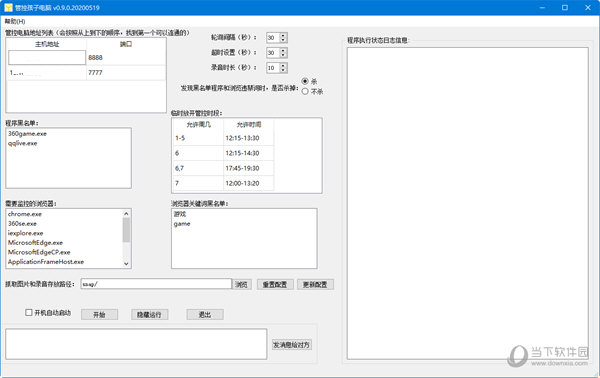Click the snap/ storage path field
The width and height of the screenshot is (600, 378).
tap(156, 284)
